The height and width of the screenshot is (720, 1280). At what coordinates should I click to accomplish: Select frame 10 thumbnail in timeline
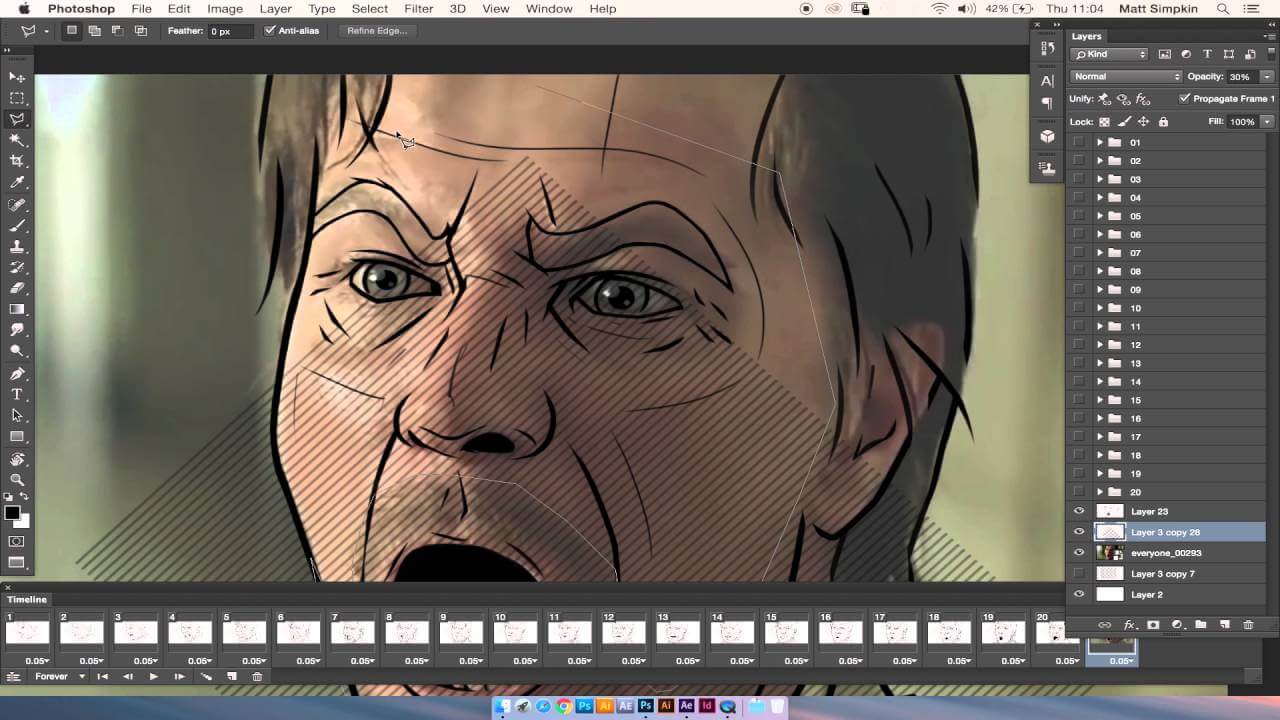[515, 632]
